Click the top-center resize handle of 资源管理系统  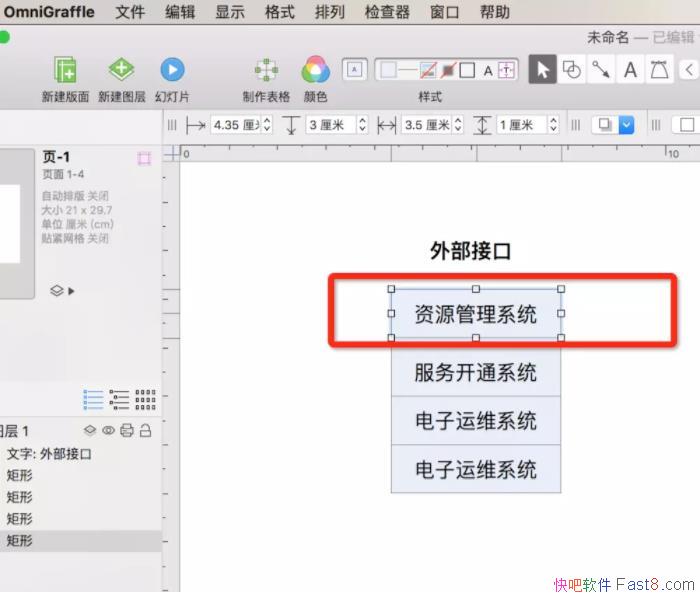point(476,289)
